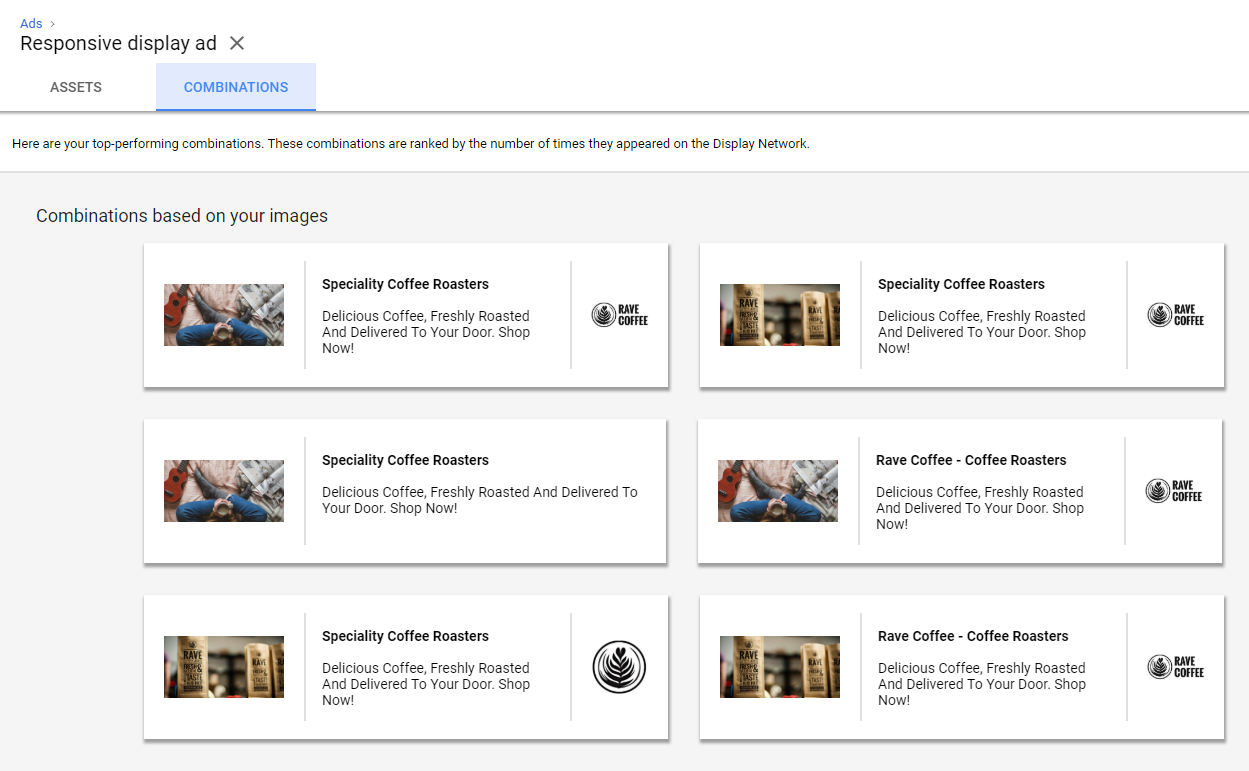Click Rave Coffee logo in guitar-image Rave Coffee - Coffee Roasters card
The height and width of the screenshot is (771, 1249).
coord(1174,491)
